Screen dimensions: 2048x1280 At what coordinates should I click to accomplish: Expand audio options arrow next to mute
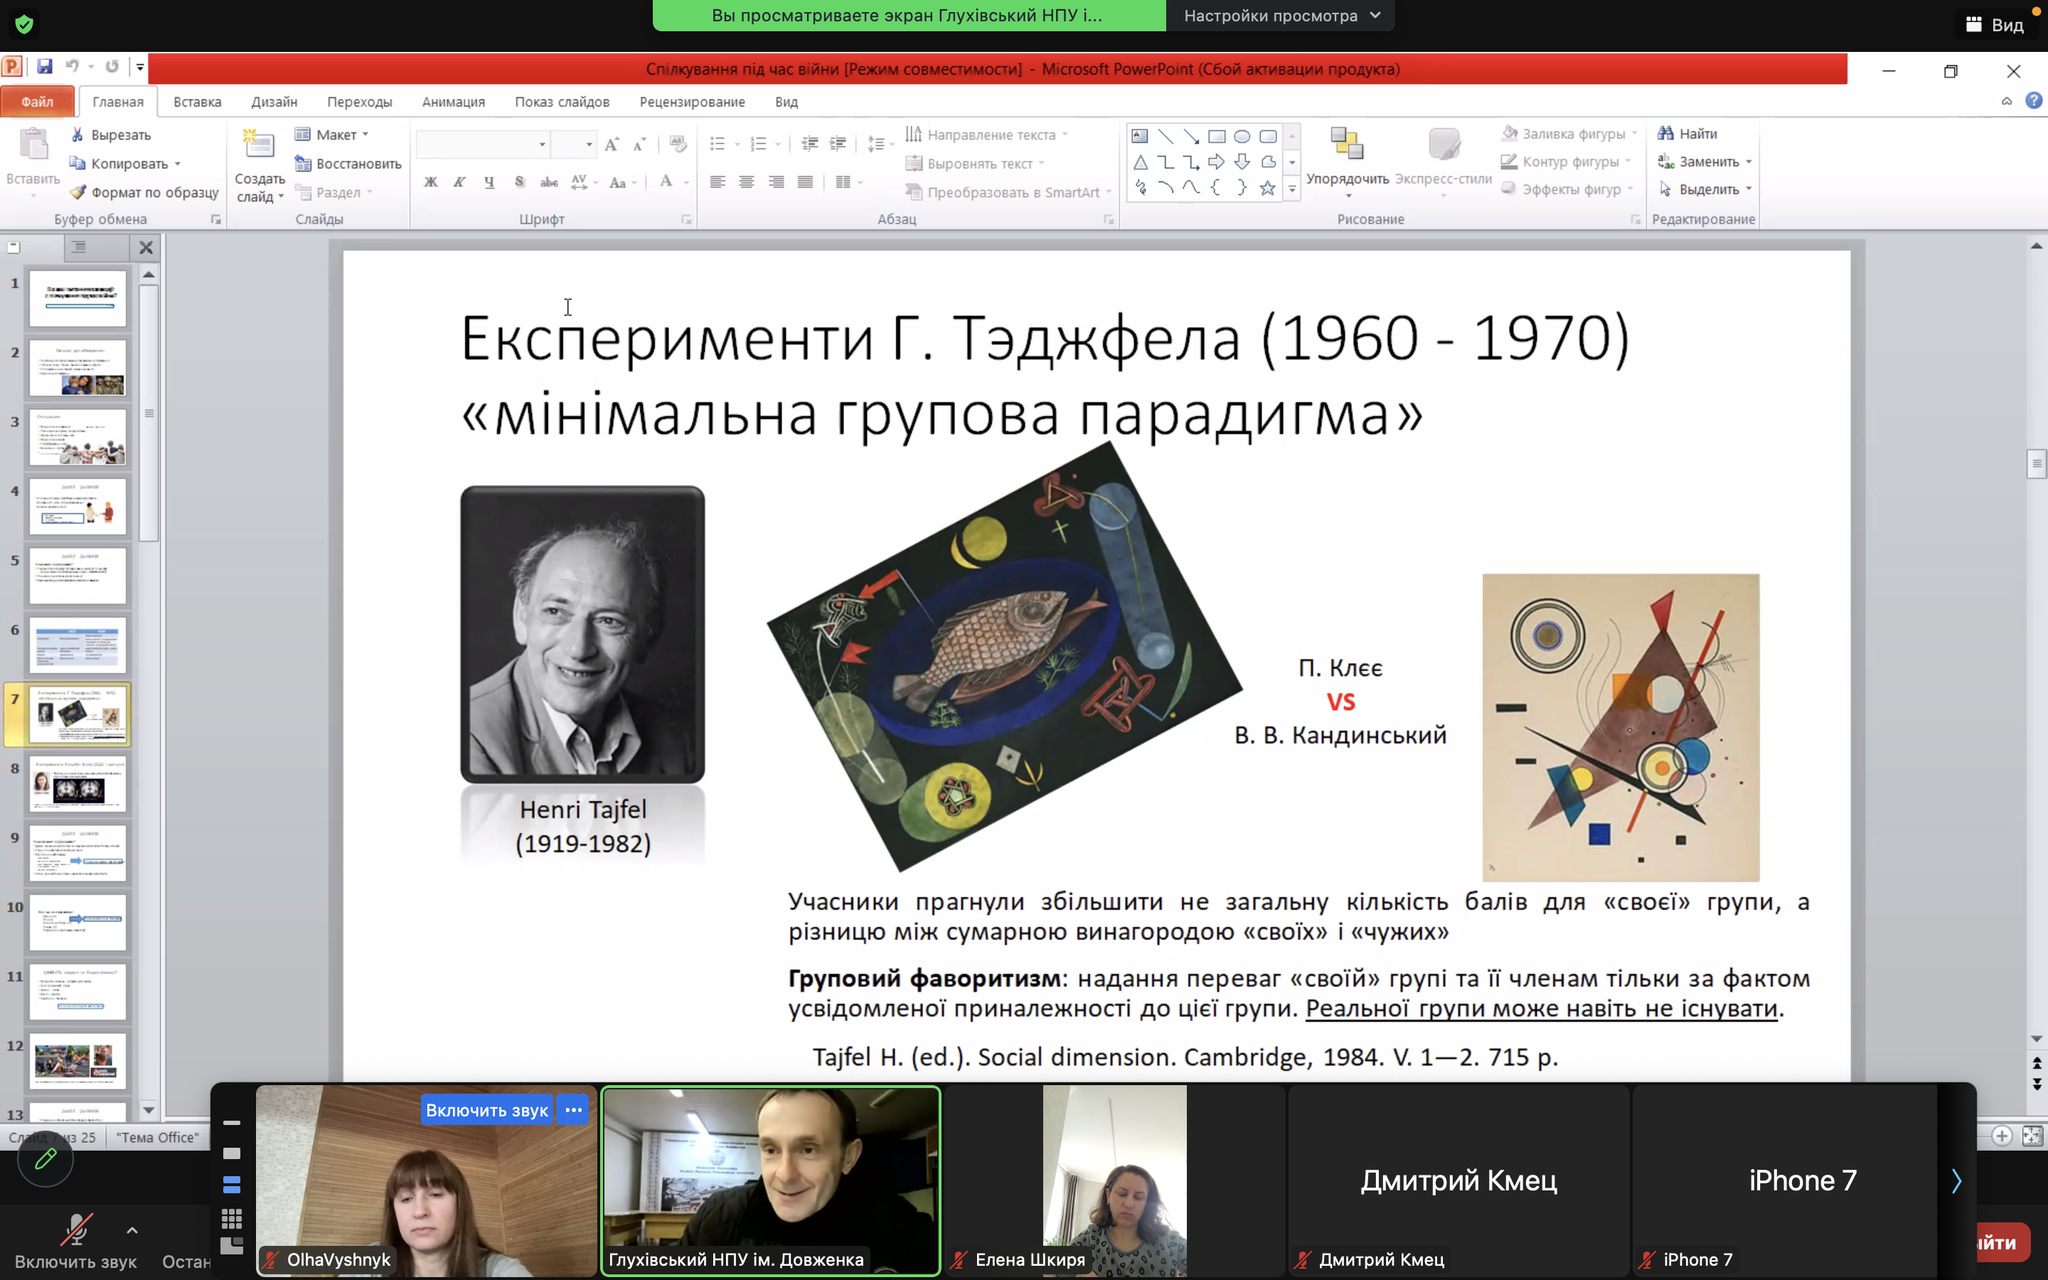(x=132, y=1231)
